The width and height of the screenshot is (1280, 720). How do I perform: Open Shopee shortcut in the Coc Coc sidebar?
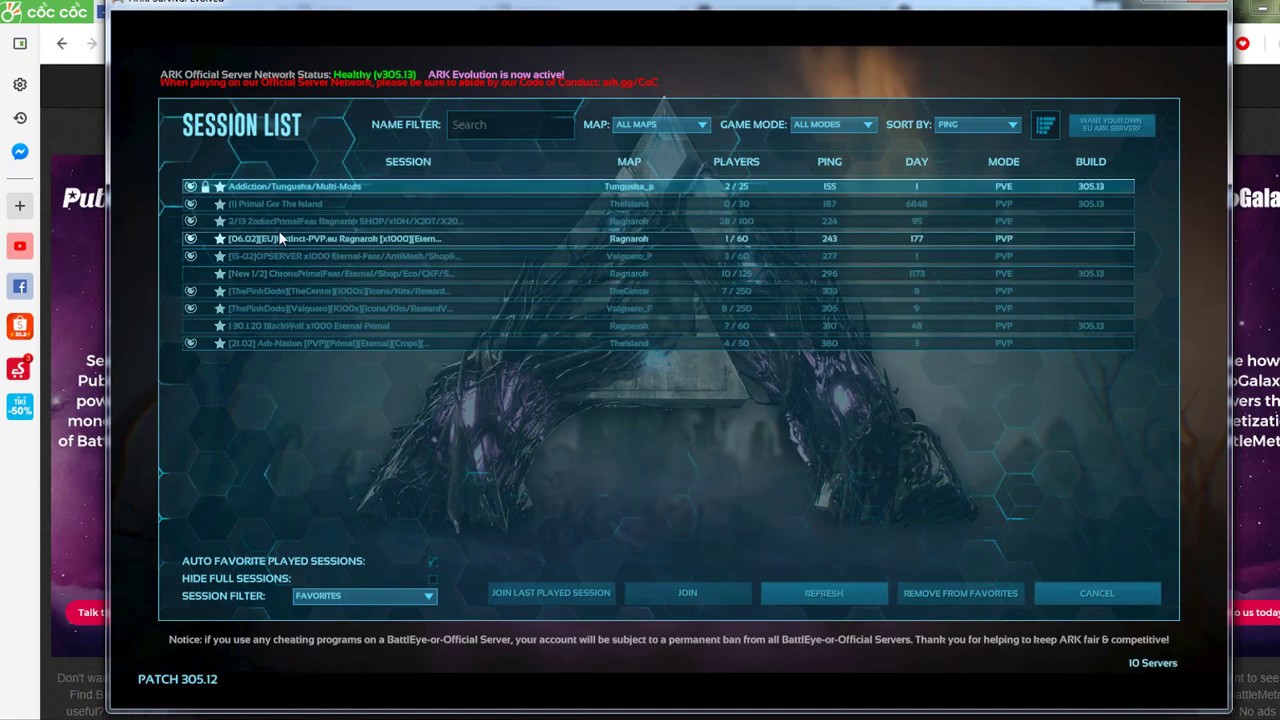click(20, 327)
